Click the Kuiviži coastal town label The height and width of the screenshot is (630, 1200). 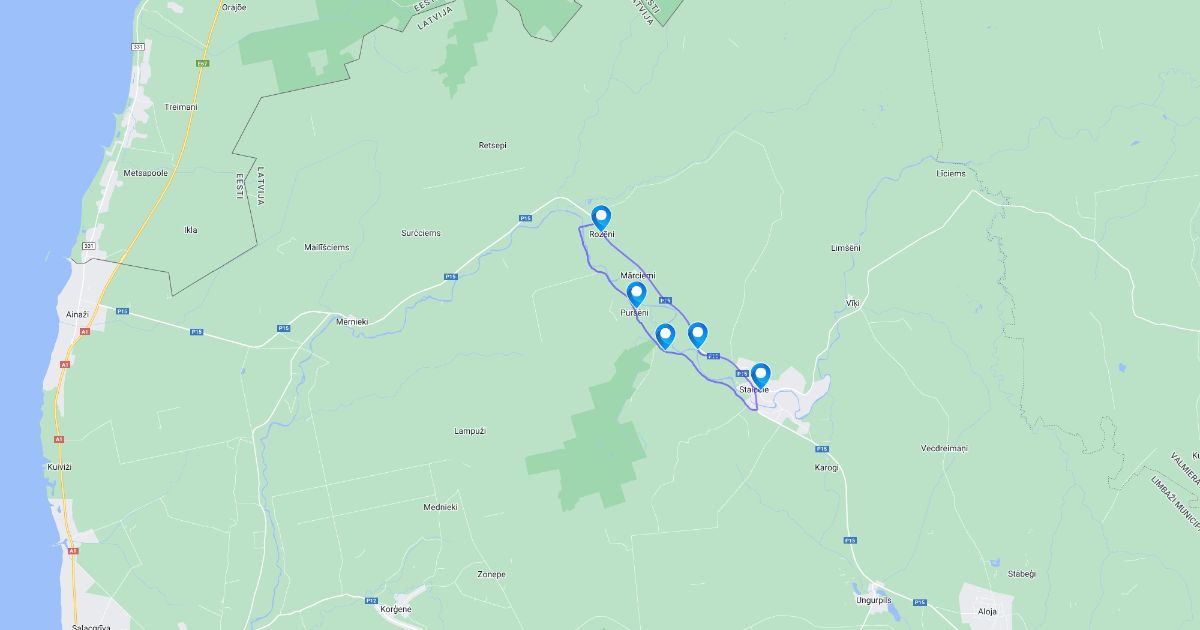pos(60,467)
